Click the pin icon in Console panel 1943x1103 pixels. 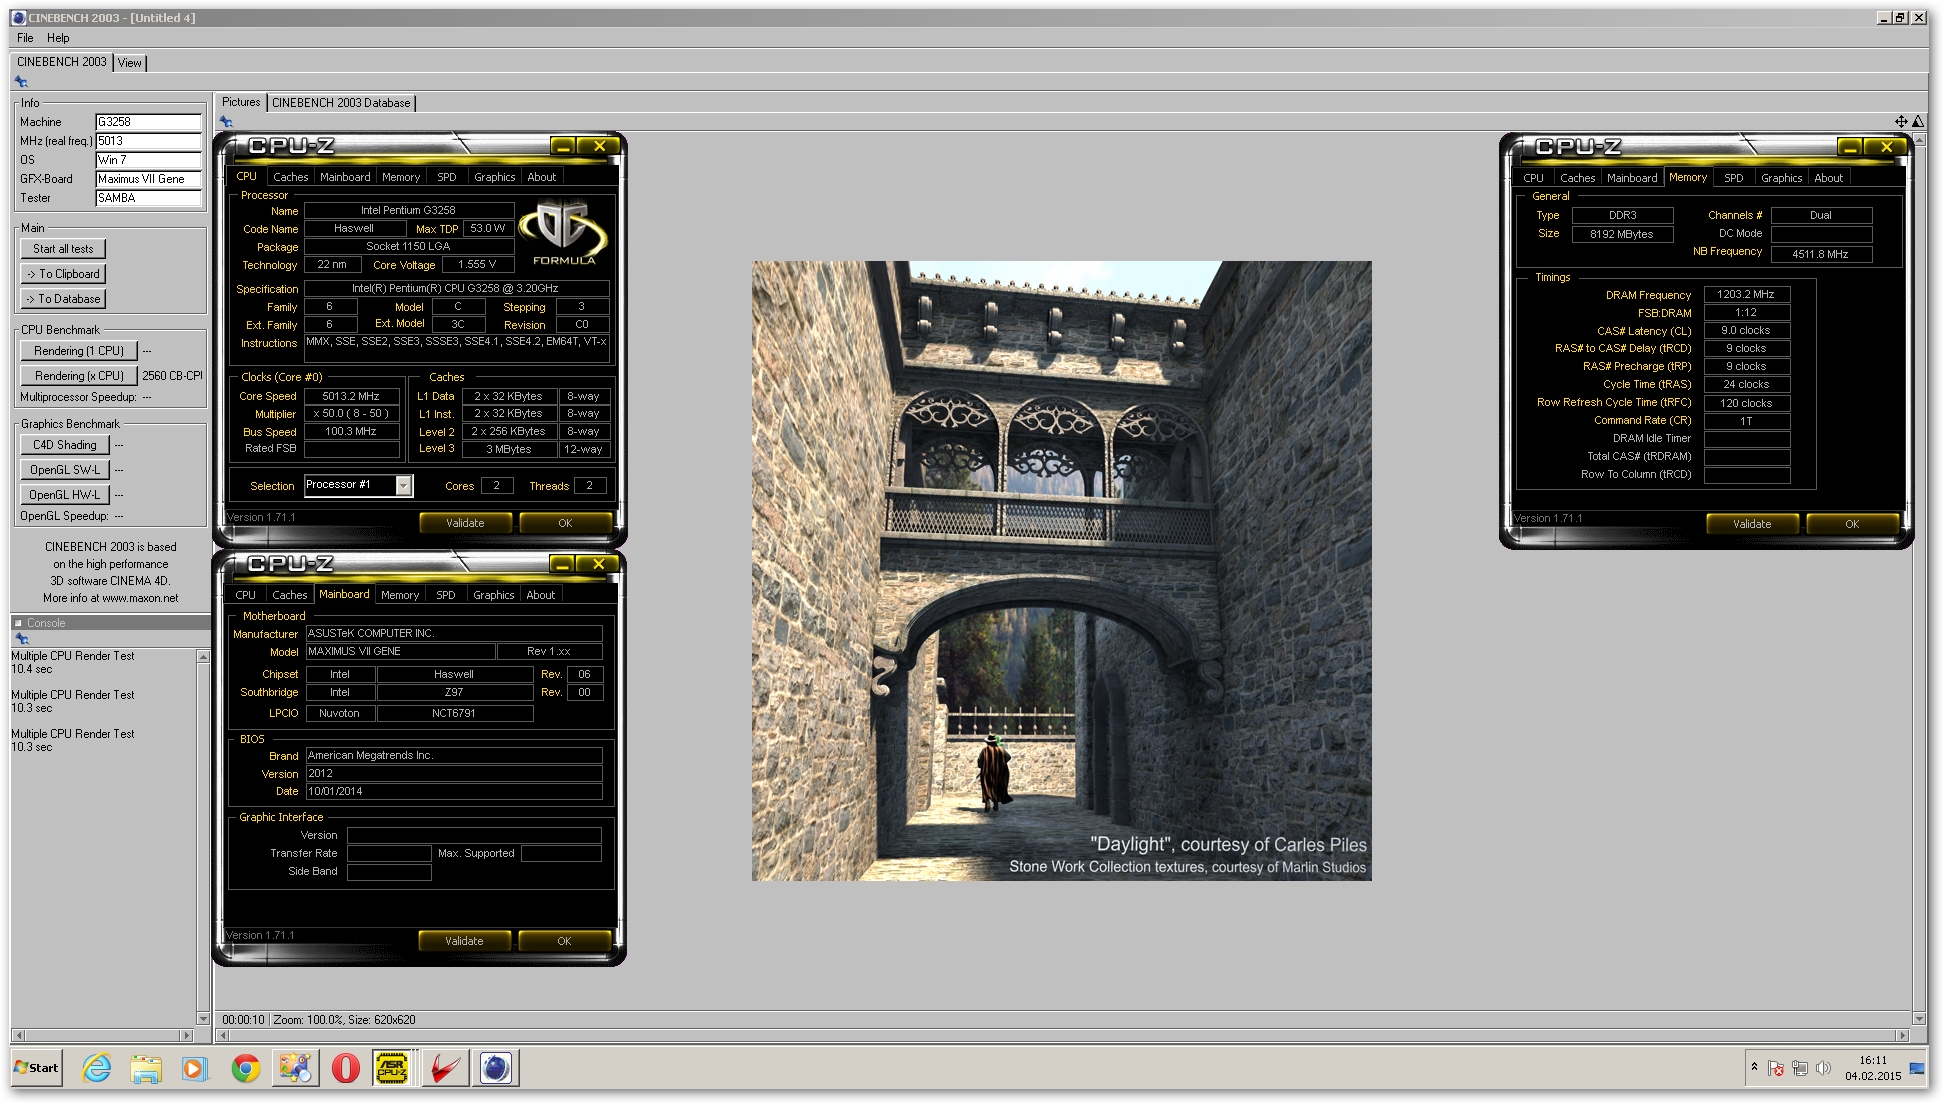[21, 638]
